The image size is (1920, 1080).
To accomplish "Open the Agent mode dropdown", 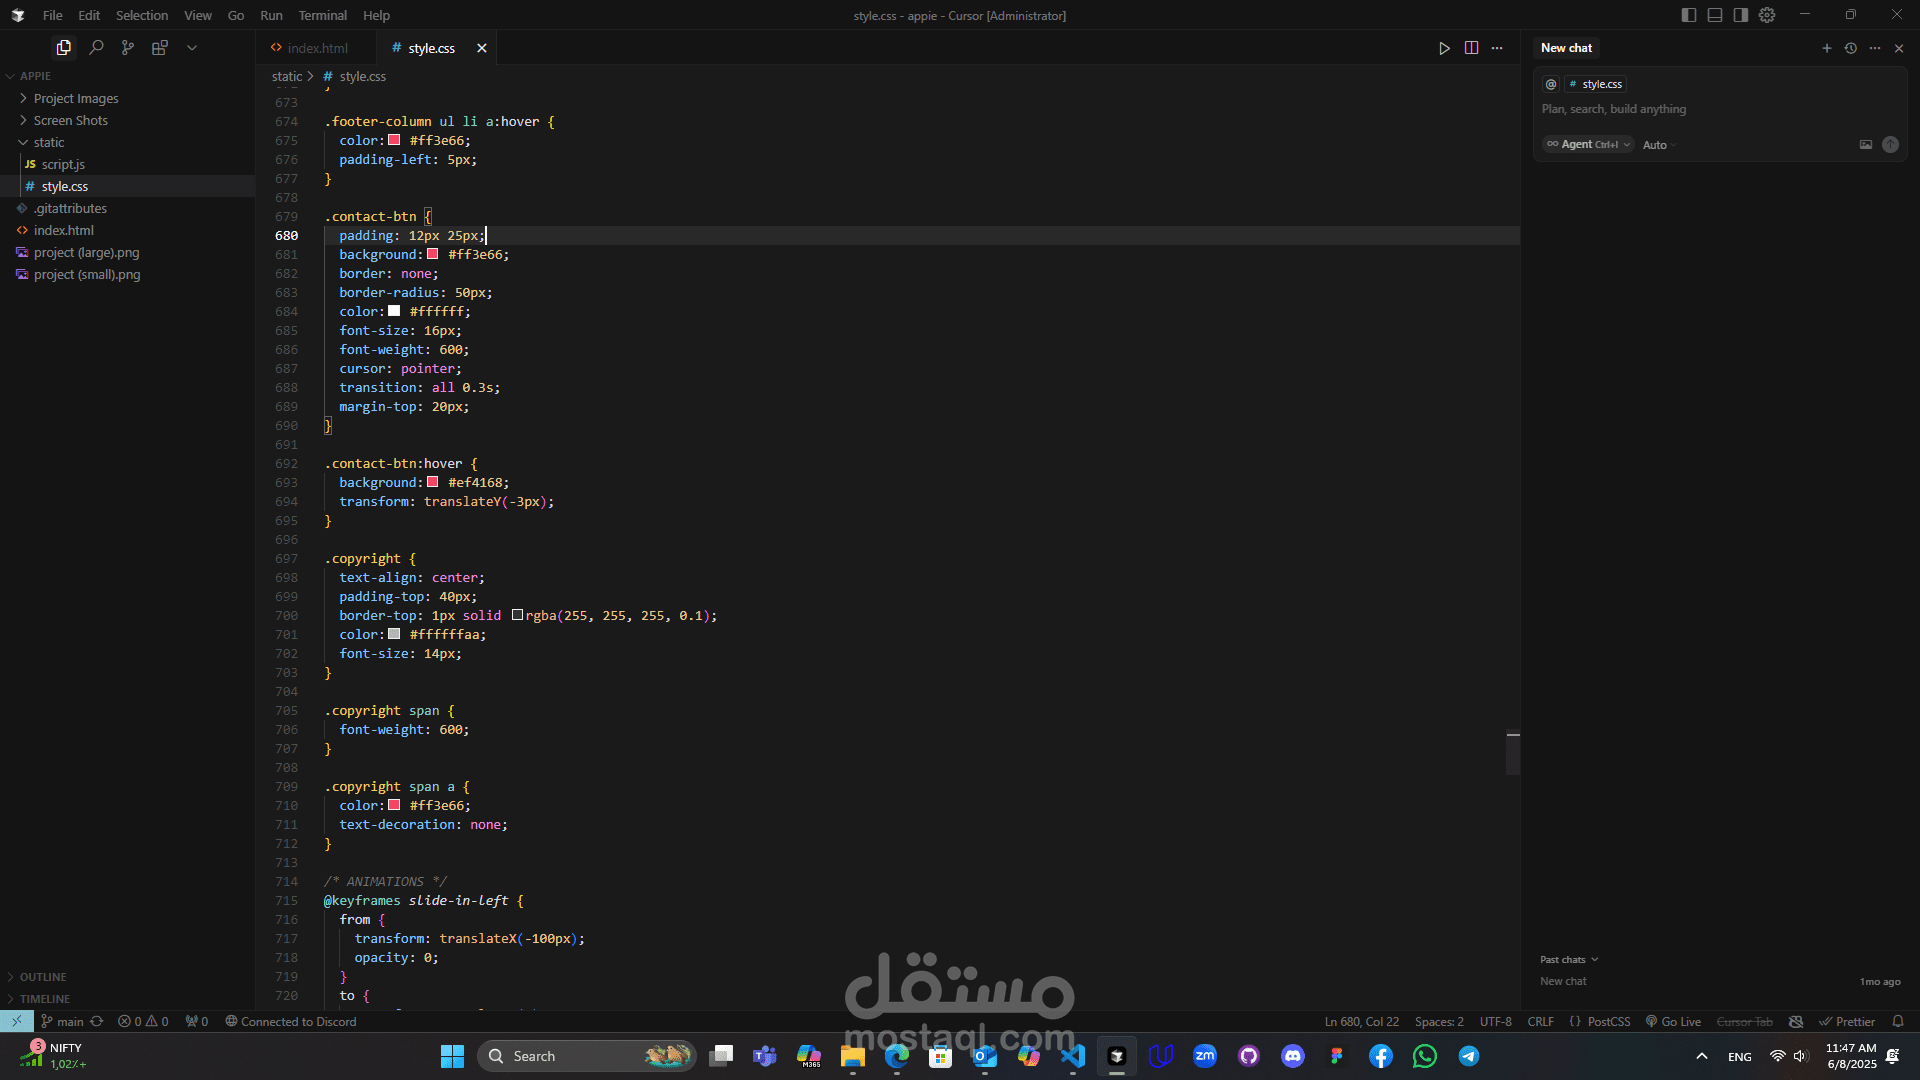I will [x=1588, y=144].
